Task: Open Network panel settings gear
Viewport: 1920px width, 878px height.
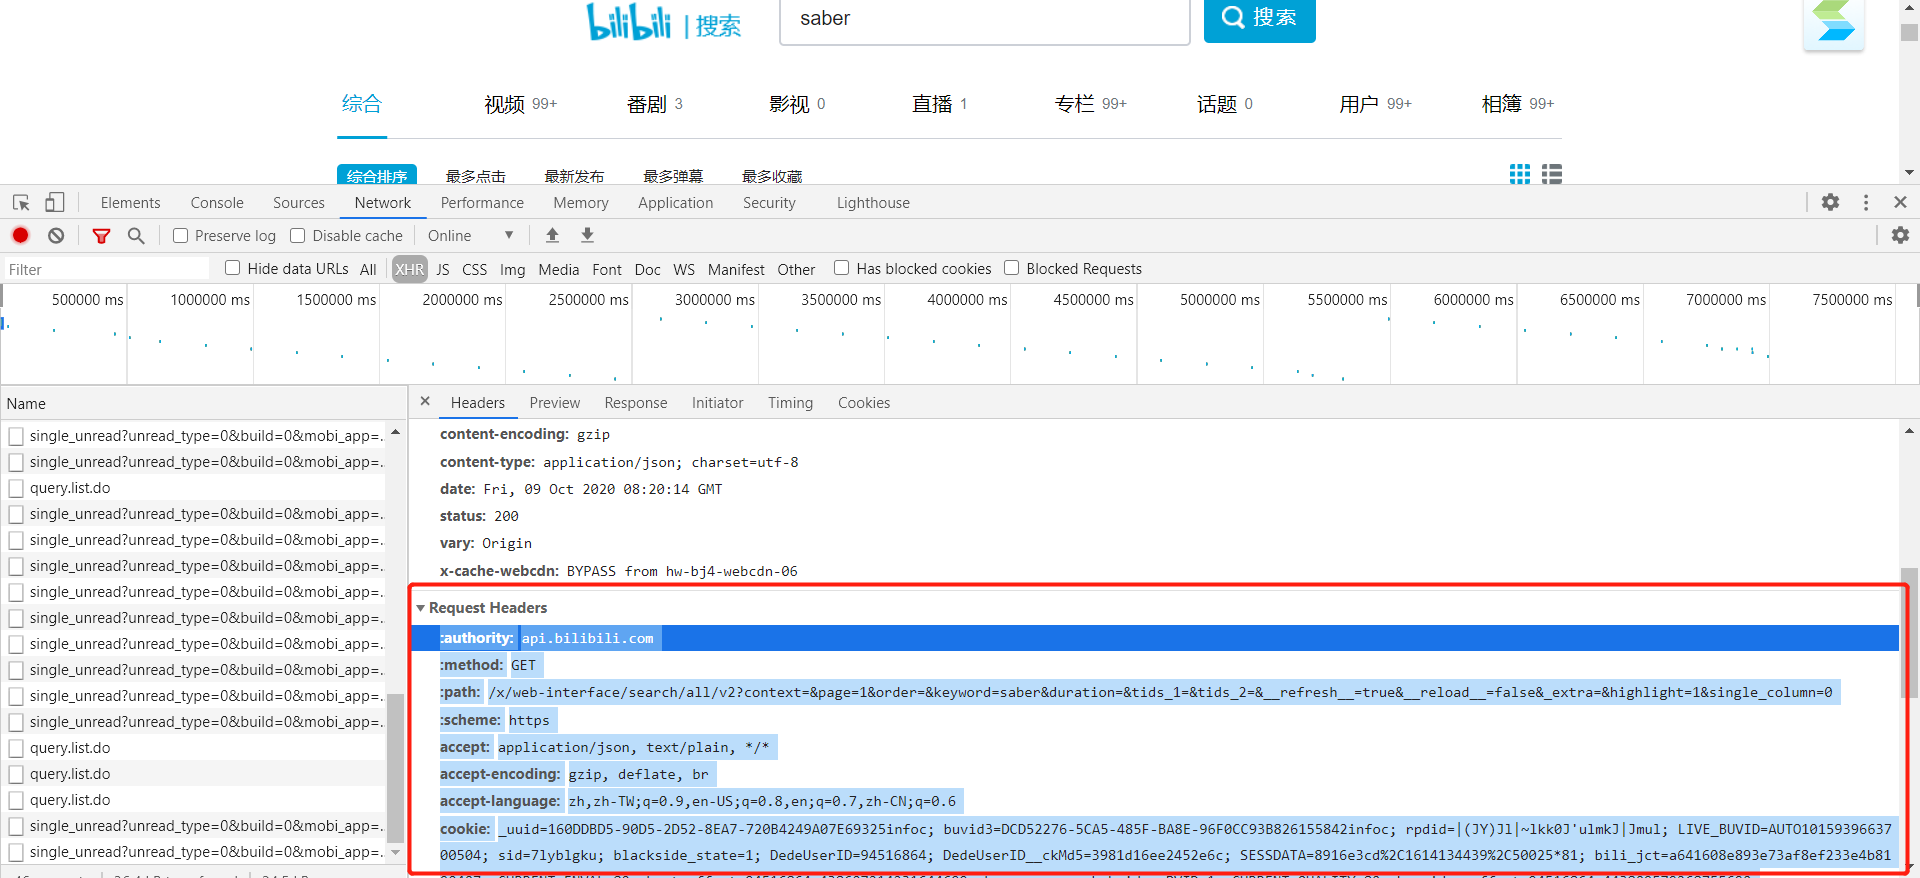Action: pyautogui.click(x=1900, y=235)
